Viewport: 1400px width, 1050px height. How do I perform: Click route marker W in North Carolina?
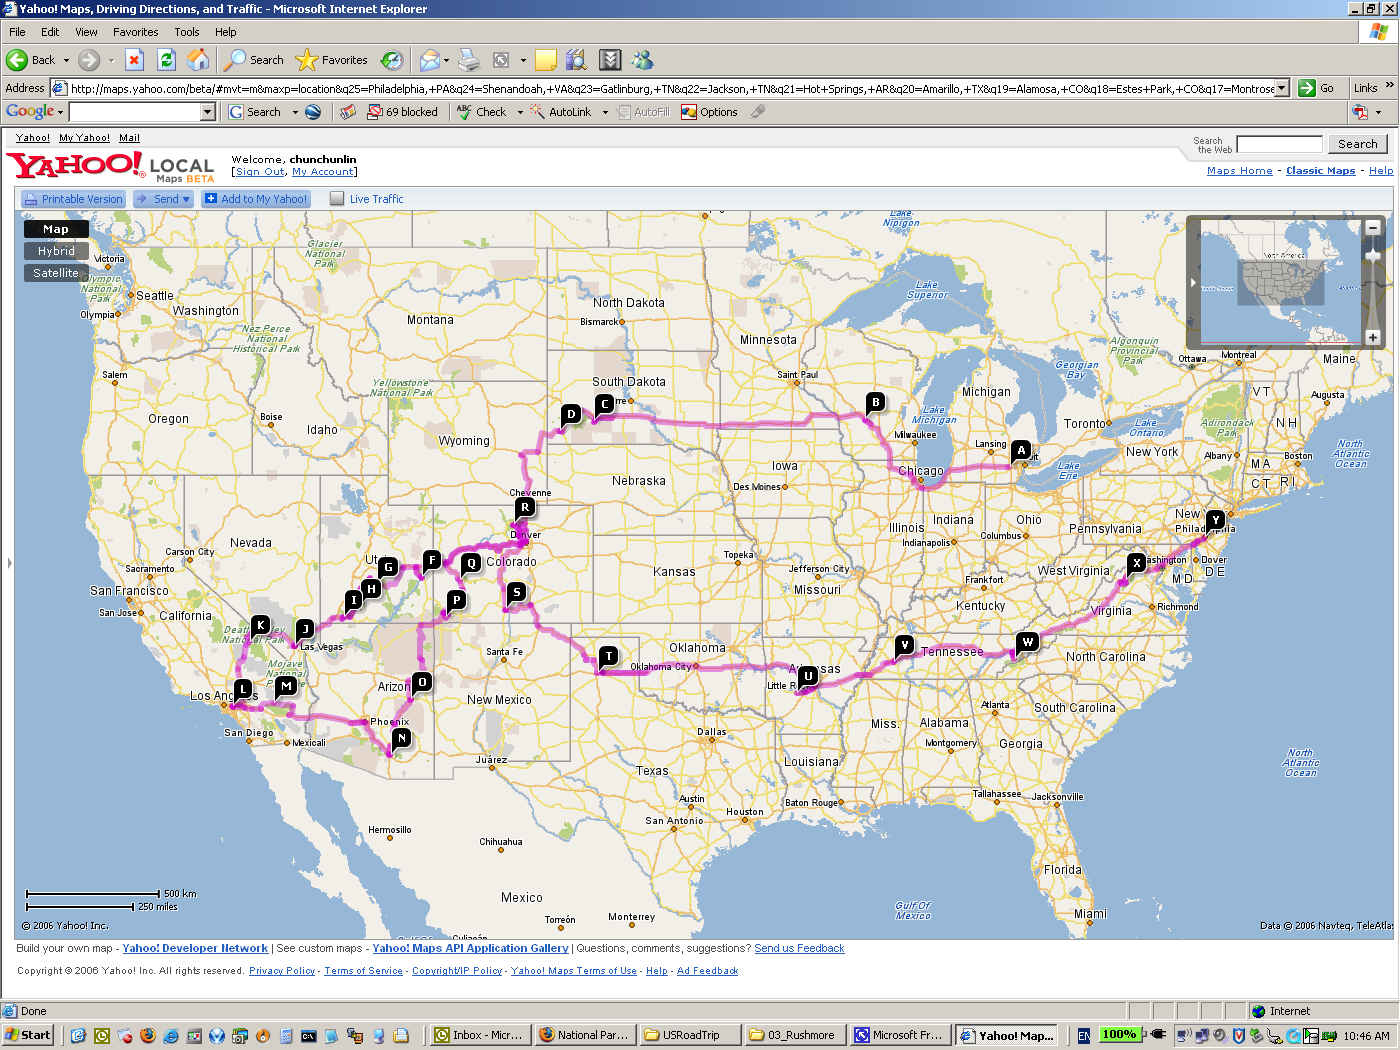tap(1027, 641)
